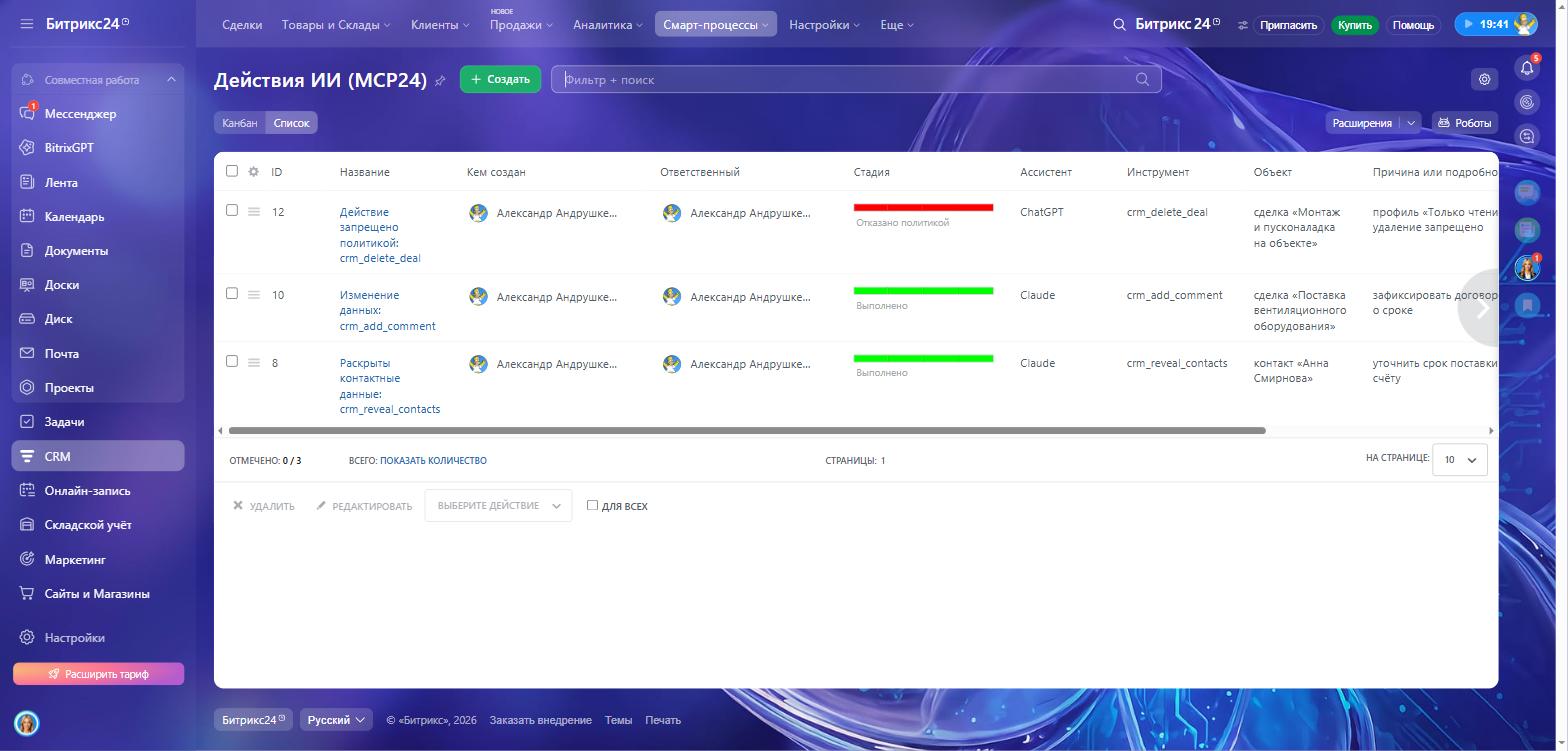Image resolution: width=1568 pixels, height=751 pixels.
Task: Expand the Клиенты dropdown menu
Action: point(440,25)
